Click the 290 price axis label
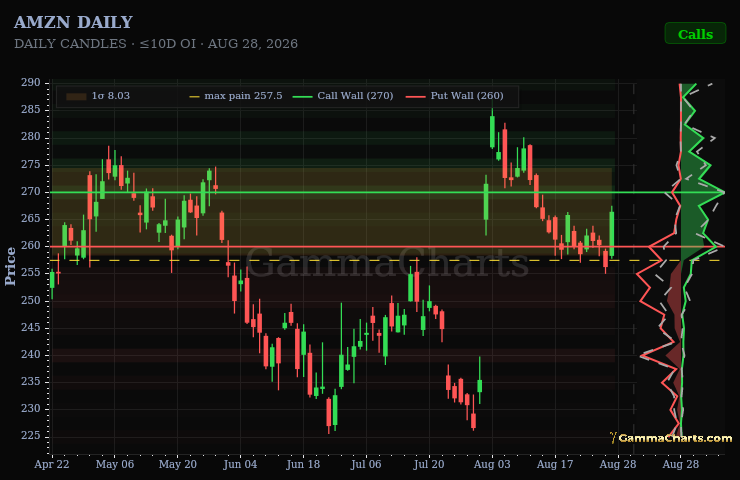The image size is (740, 480). [x=31, y=83]
